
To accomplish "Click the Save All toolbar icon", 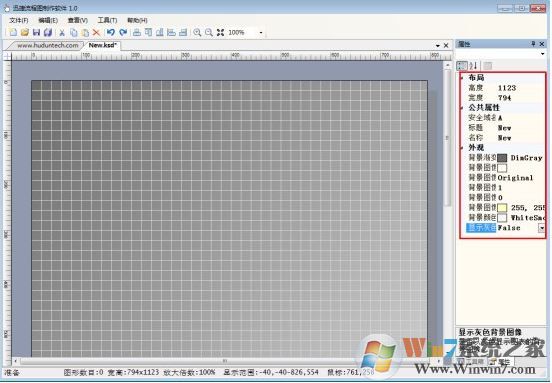I will click(48, 33).
